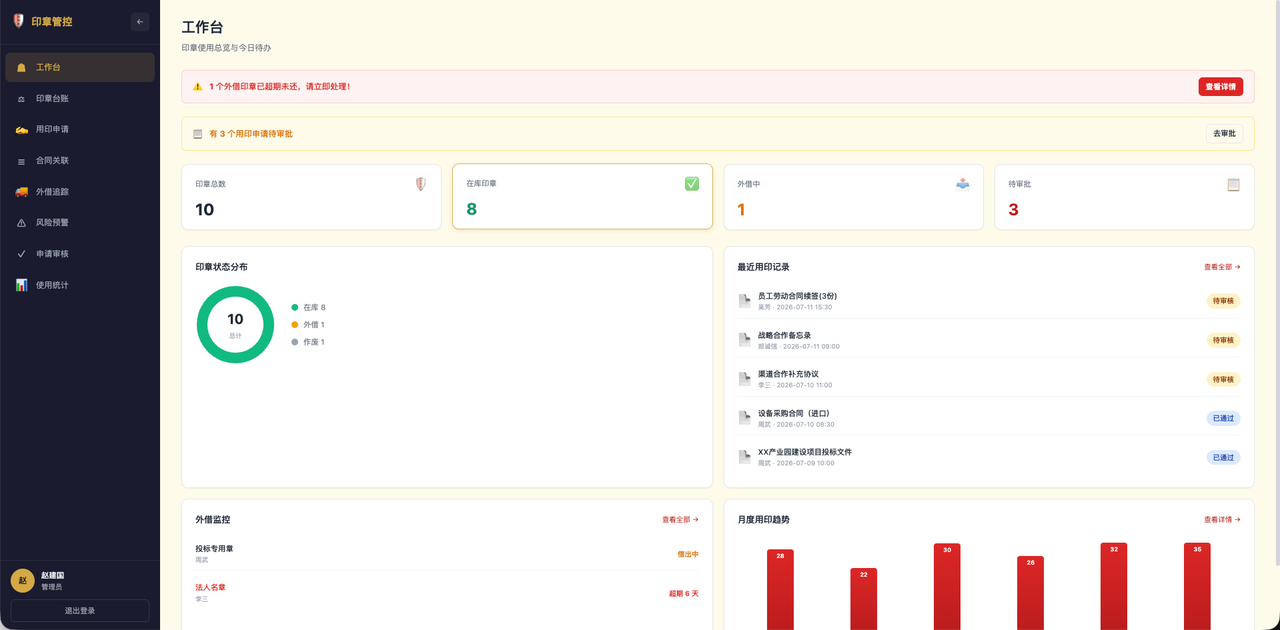1280x630 pixels.
Task: Select the 外借中 stat card
Action: (x=853, y=197)
